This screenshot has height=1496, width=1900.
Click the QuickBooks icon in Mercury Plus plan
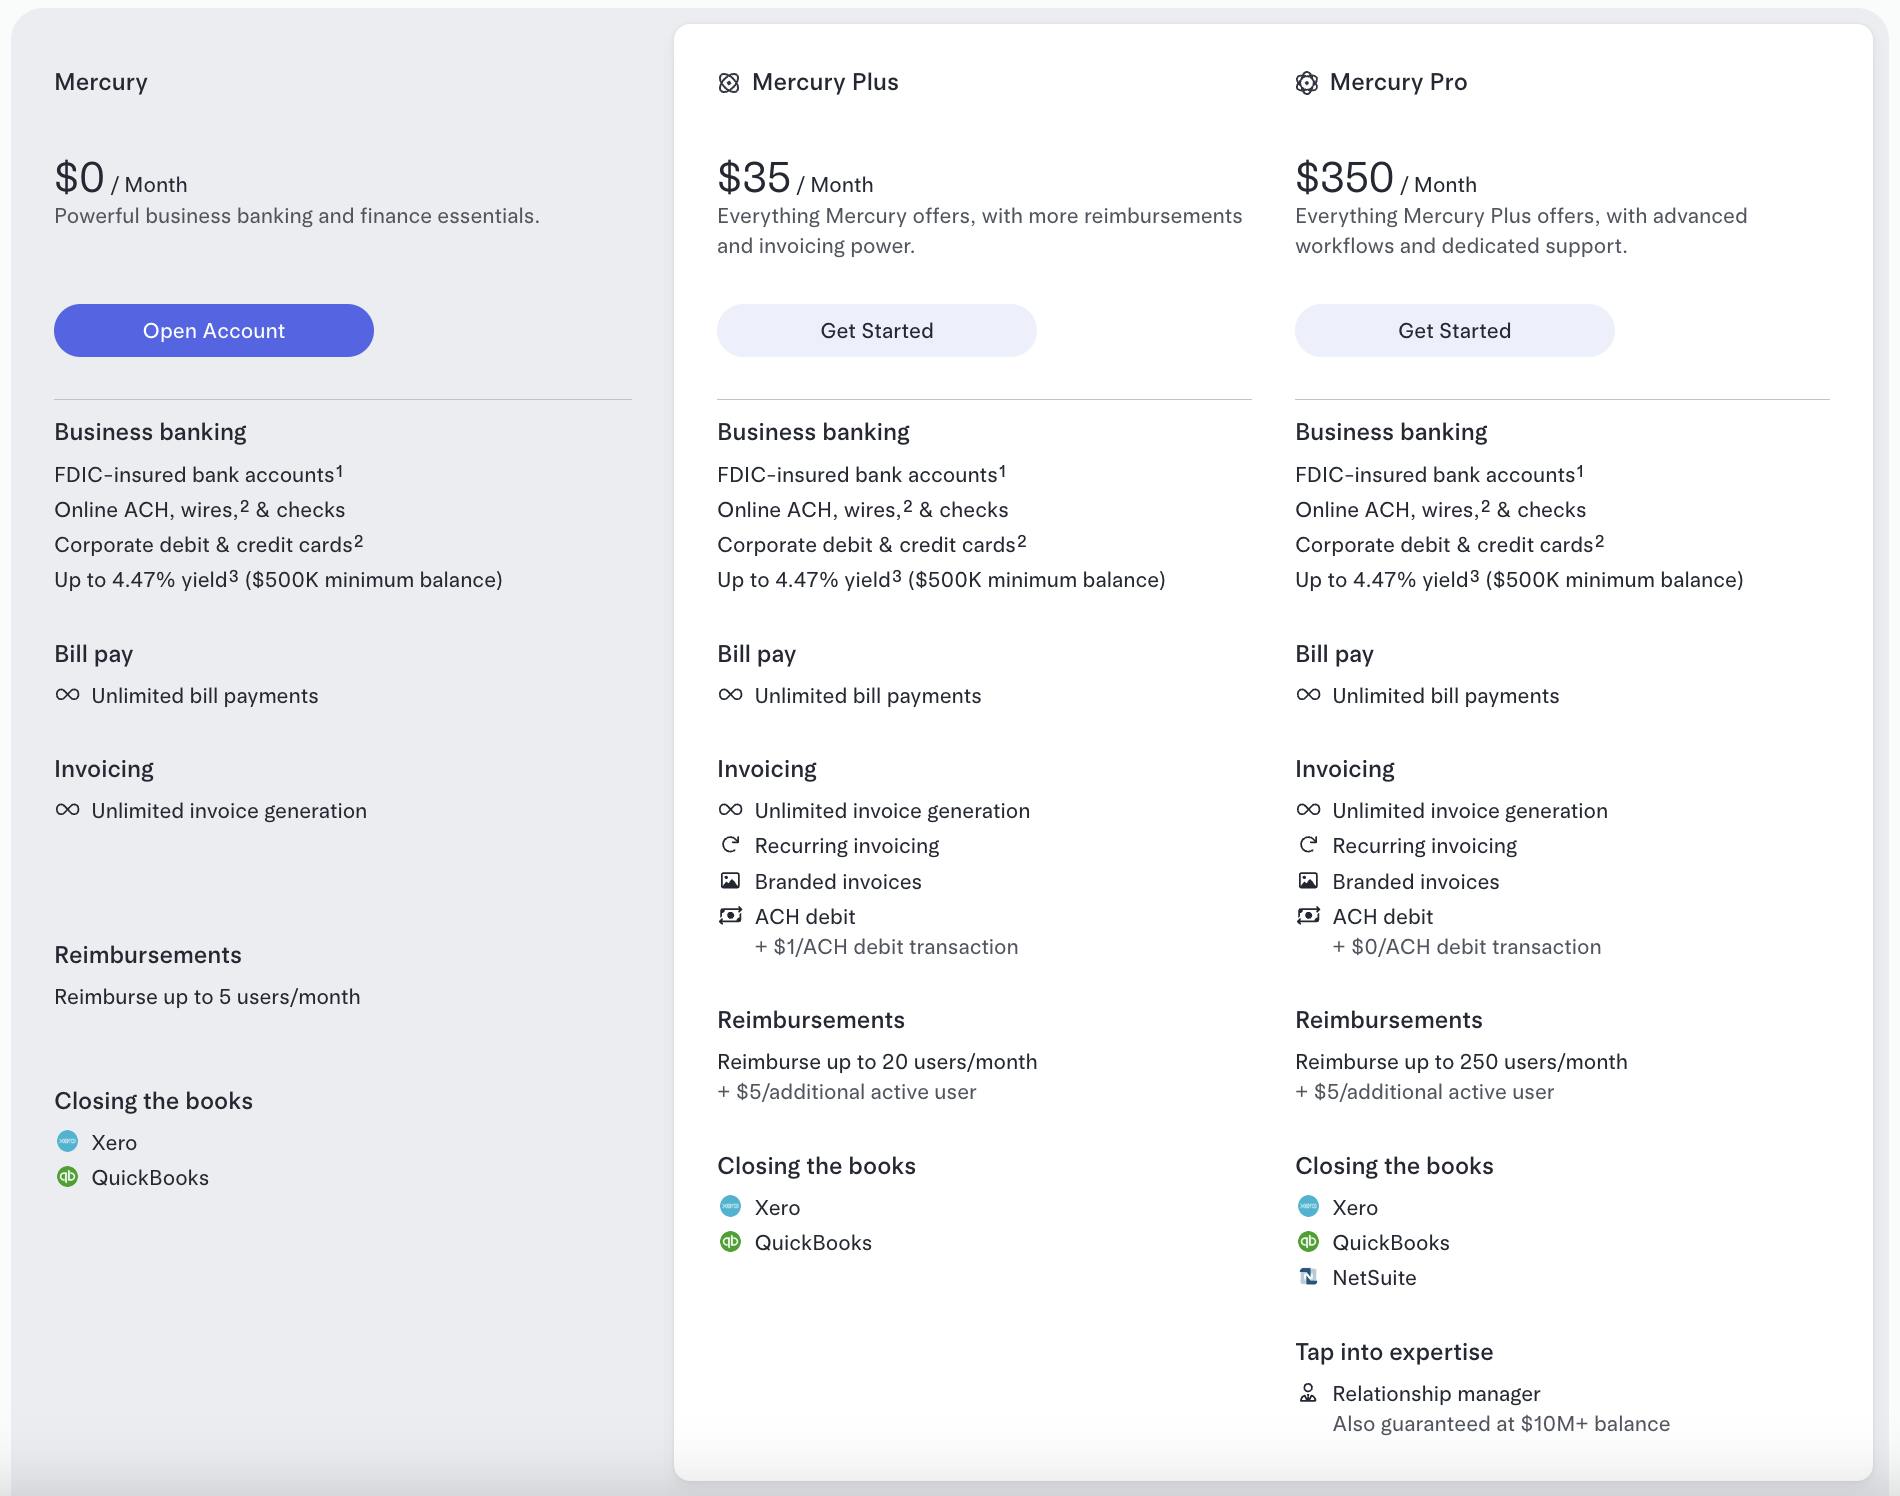(730, 1242)
